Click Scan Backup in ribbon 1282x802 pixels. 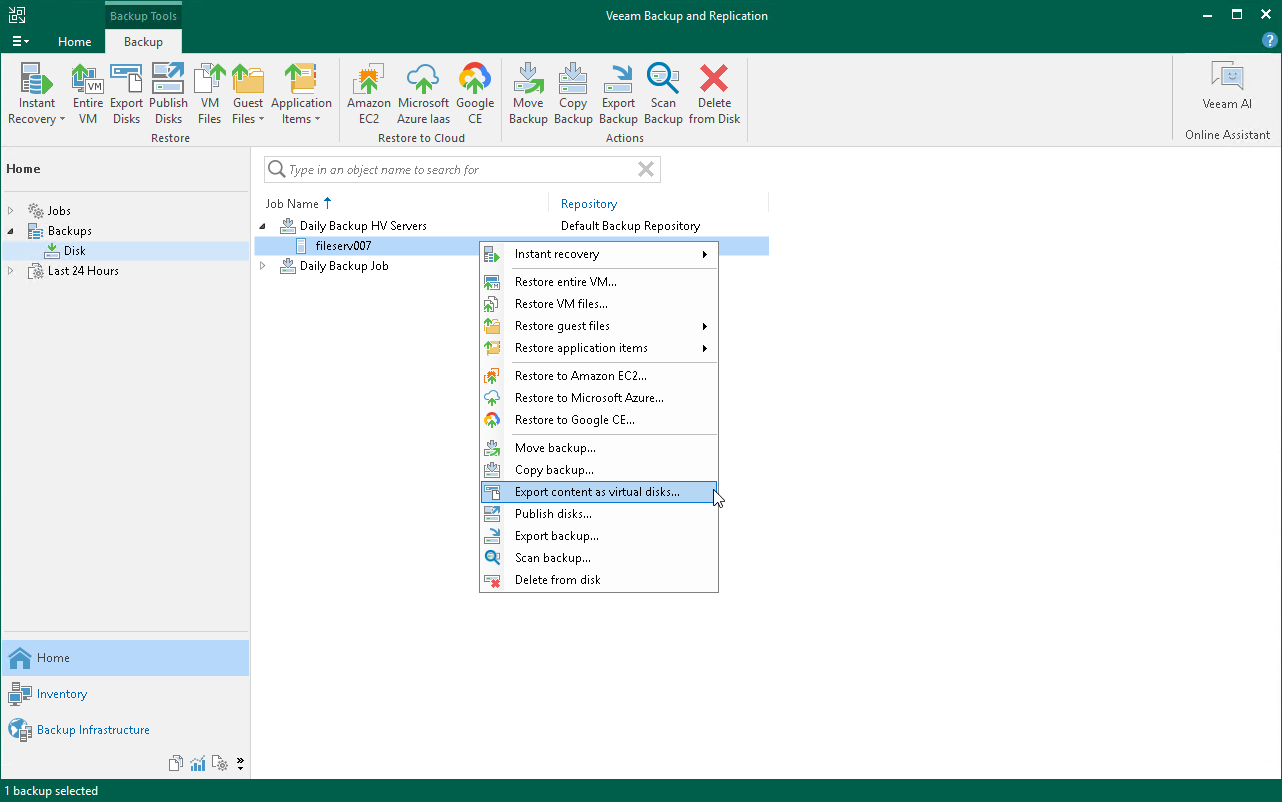pyautogui.click(x=663, y=94)
